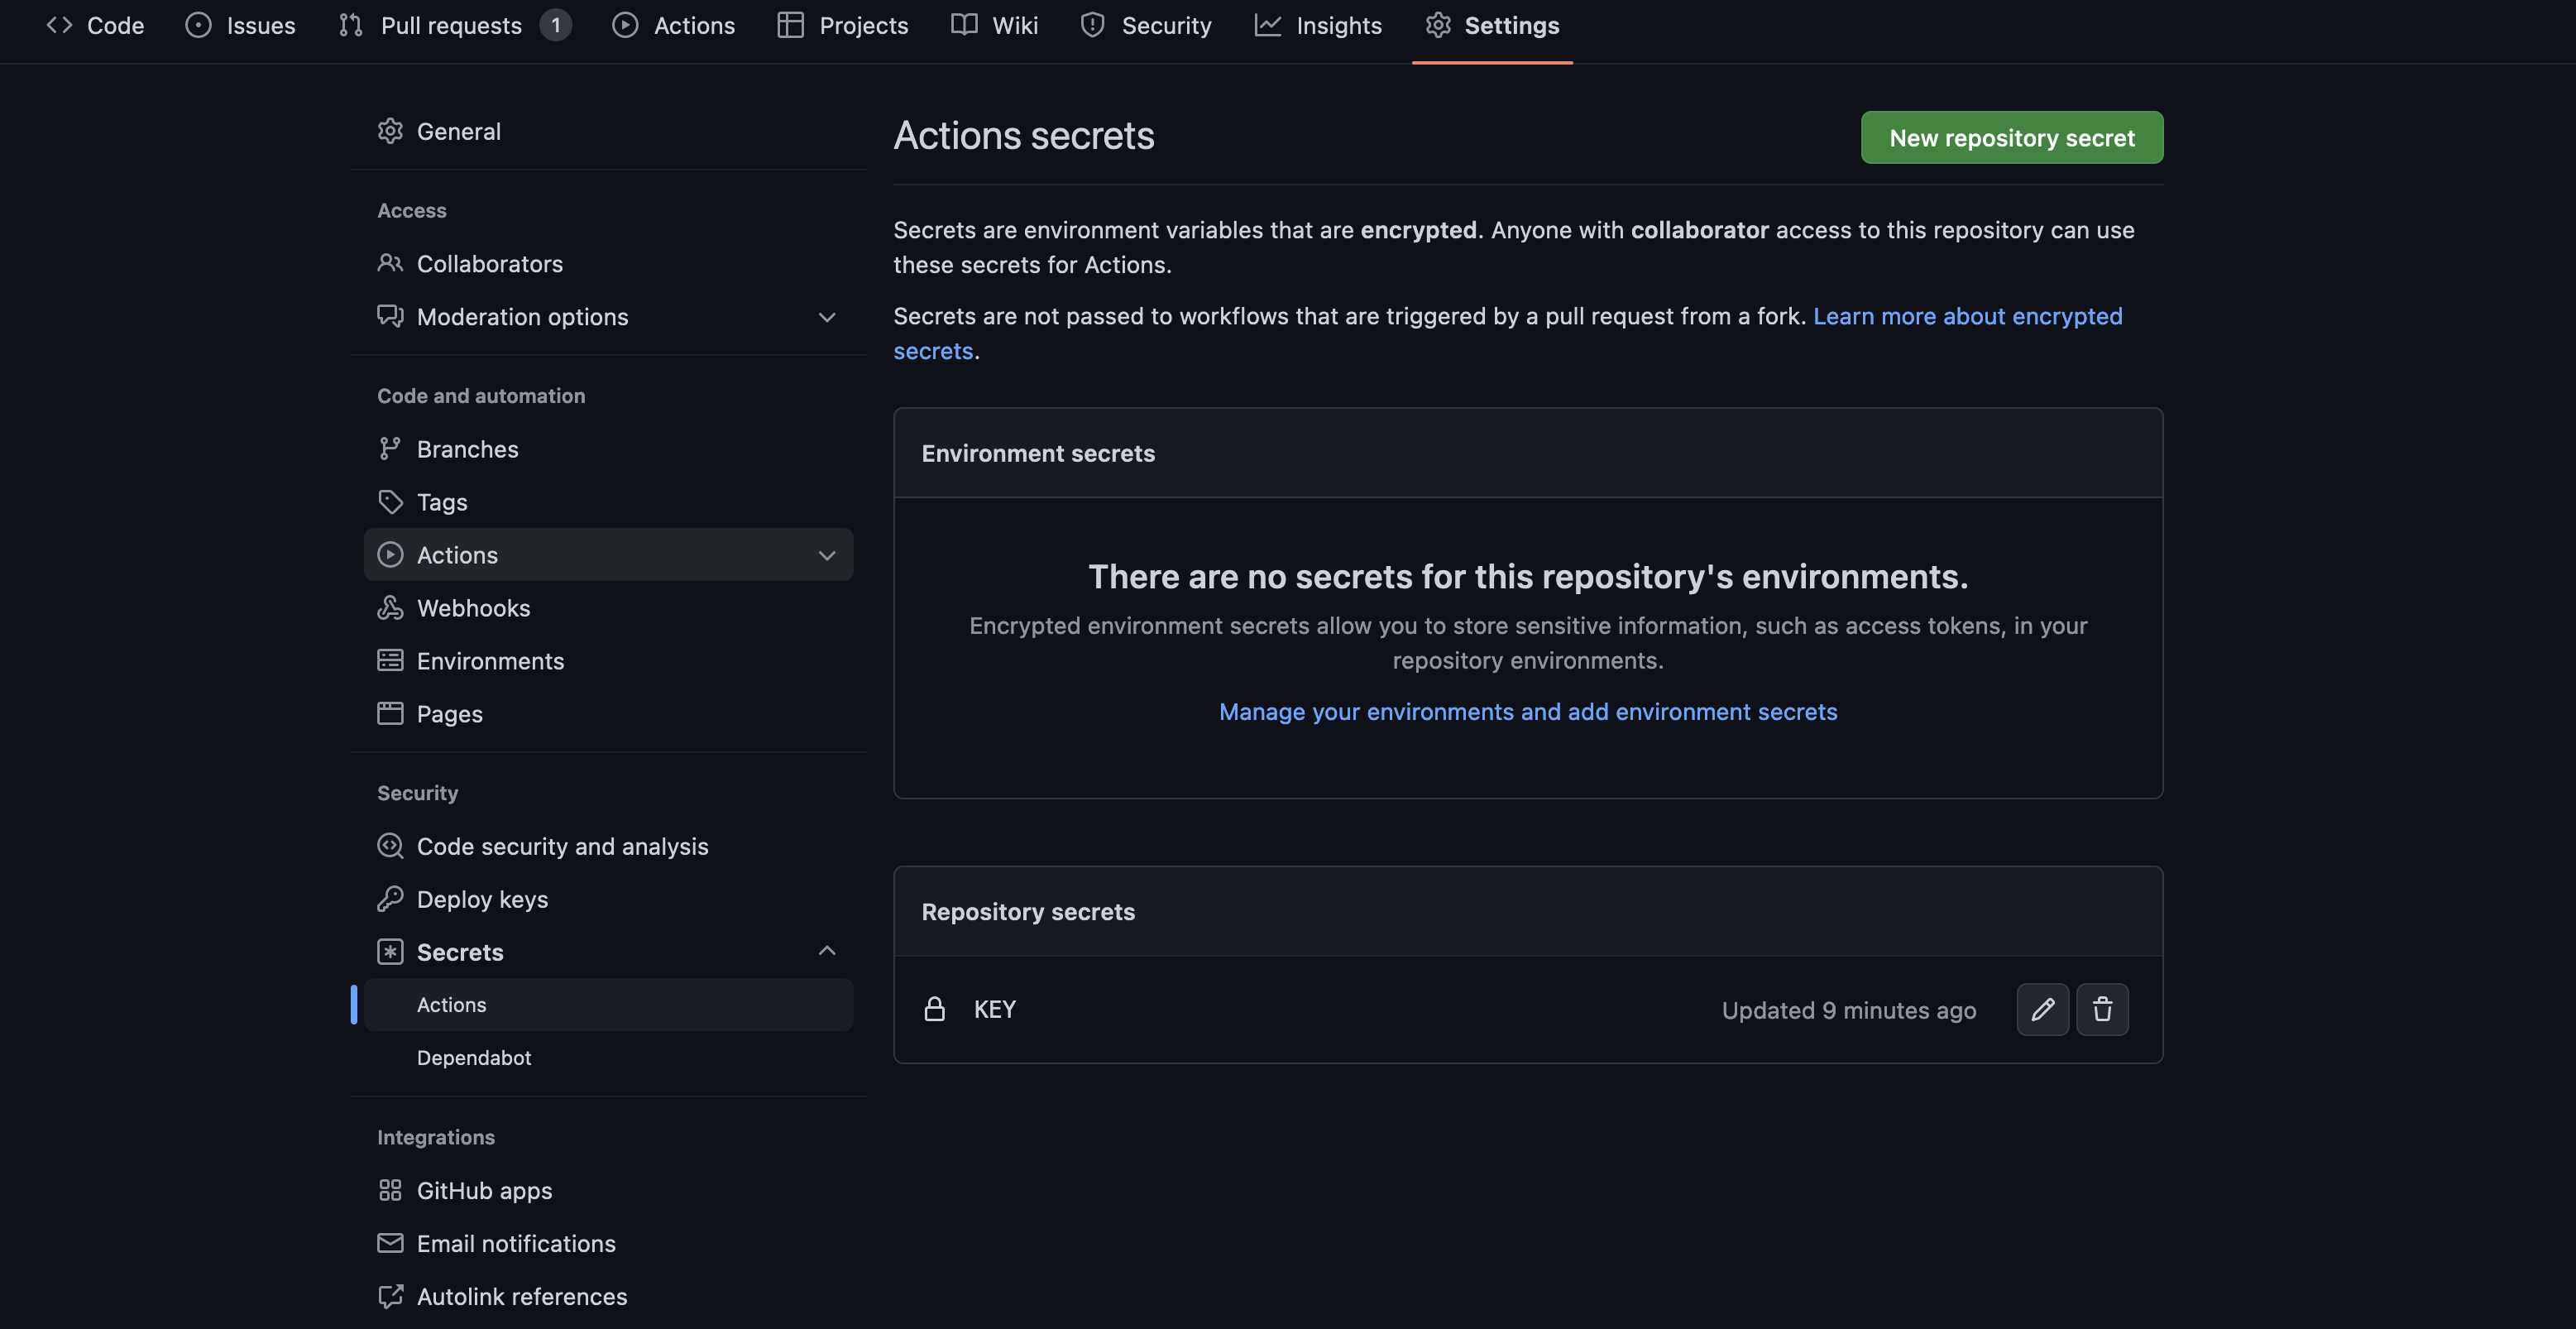Screen dimensions: 2576x1329
Task: Open General settings page
Action: (608, 131)
